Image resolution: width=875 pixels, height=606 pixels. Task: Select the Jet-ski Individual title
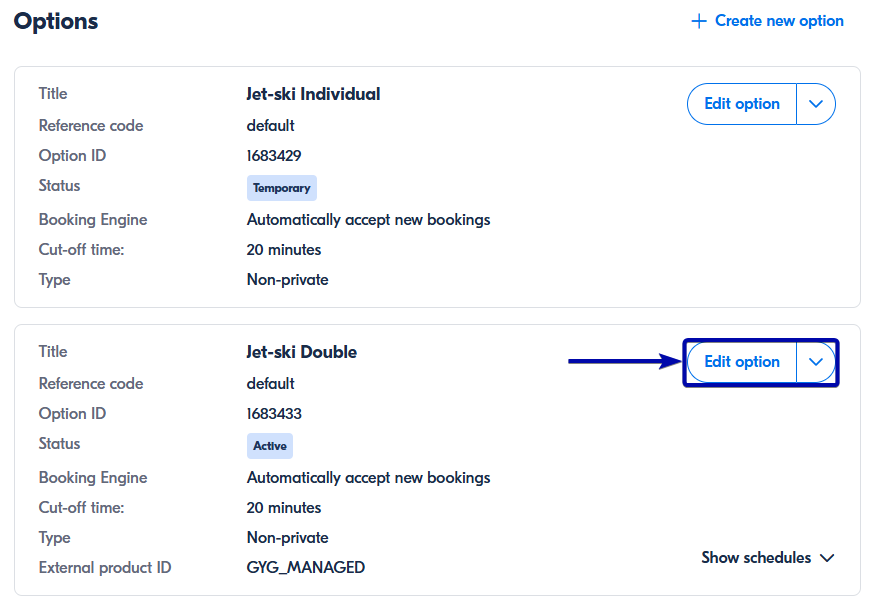pyautogui.click(x=313, y=94)
